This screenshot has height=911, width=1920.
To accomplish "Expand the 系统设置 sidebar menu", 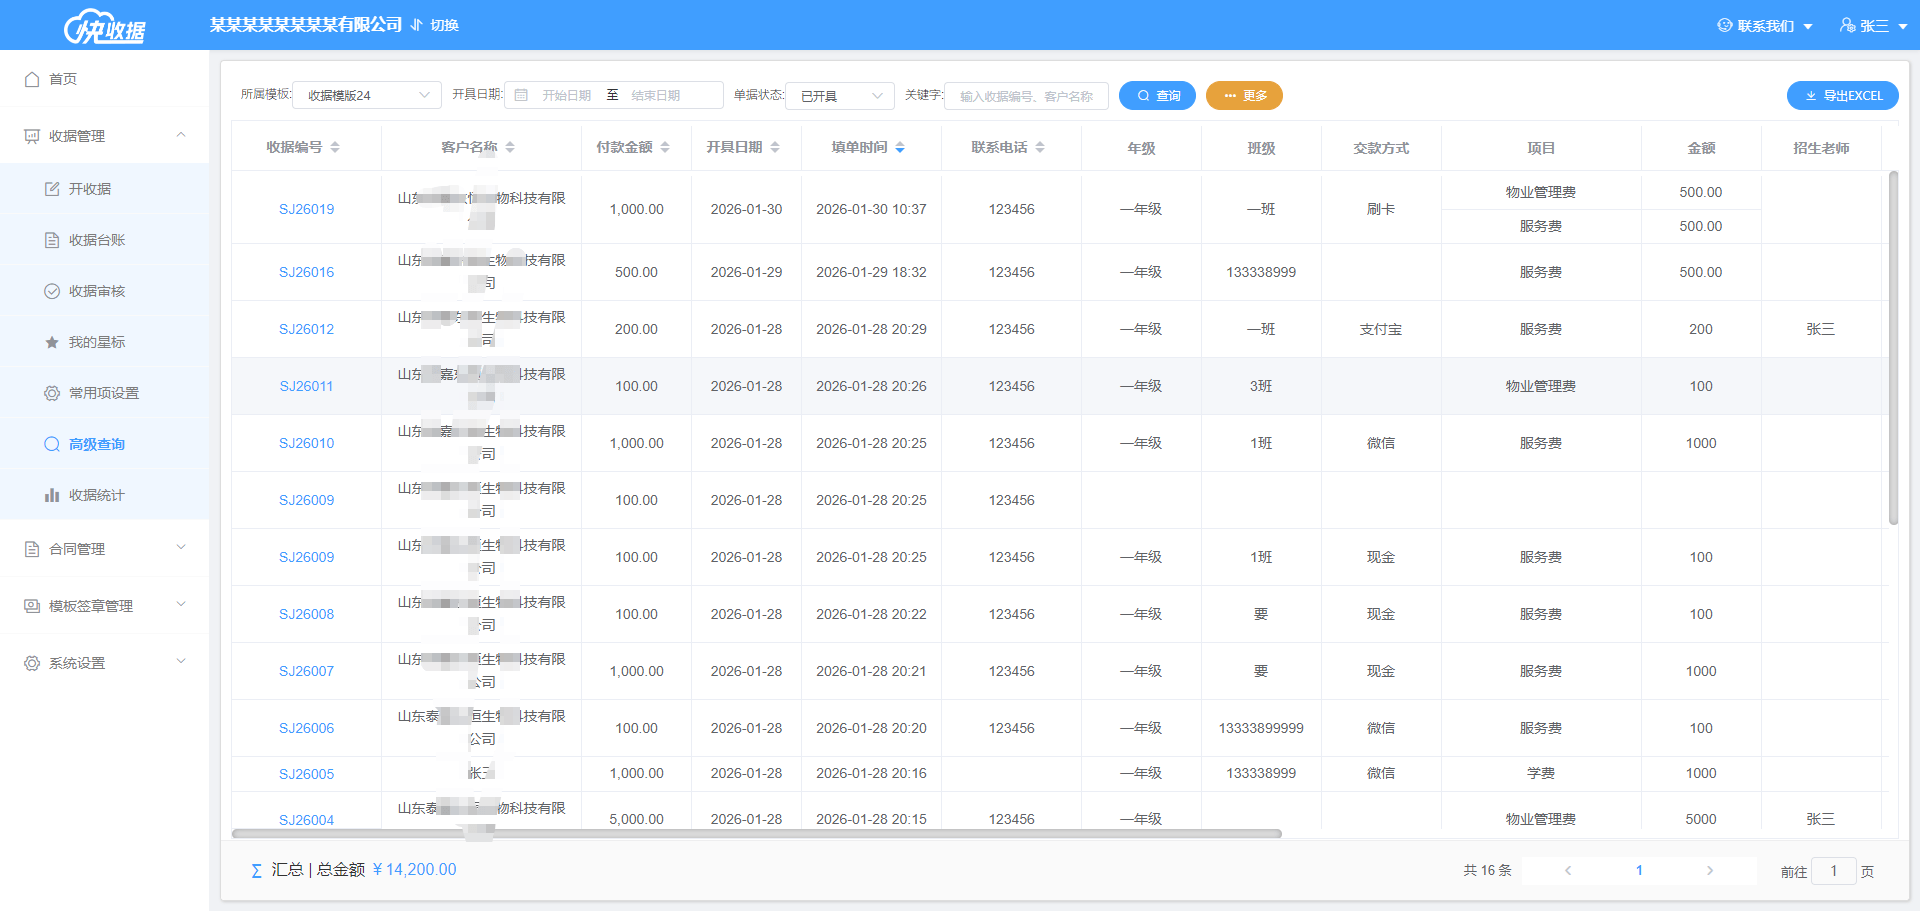I will (x=104, y=663).
